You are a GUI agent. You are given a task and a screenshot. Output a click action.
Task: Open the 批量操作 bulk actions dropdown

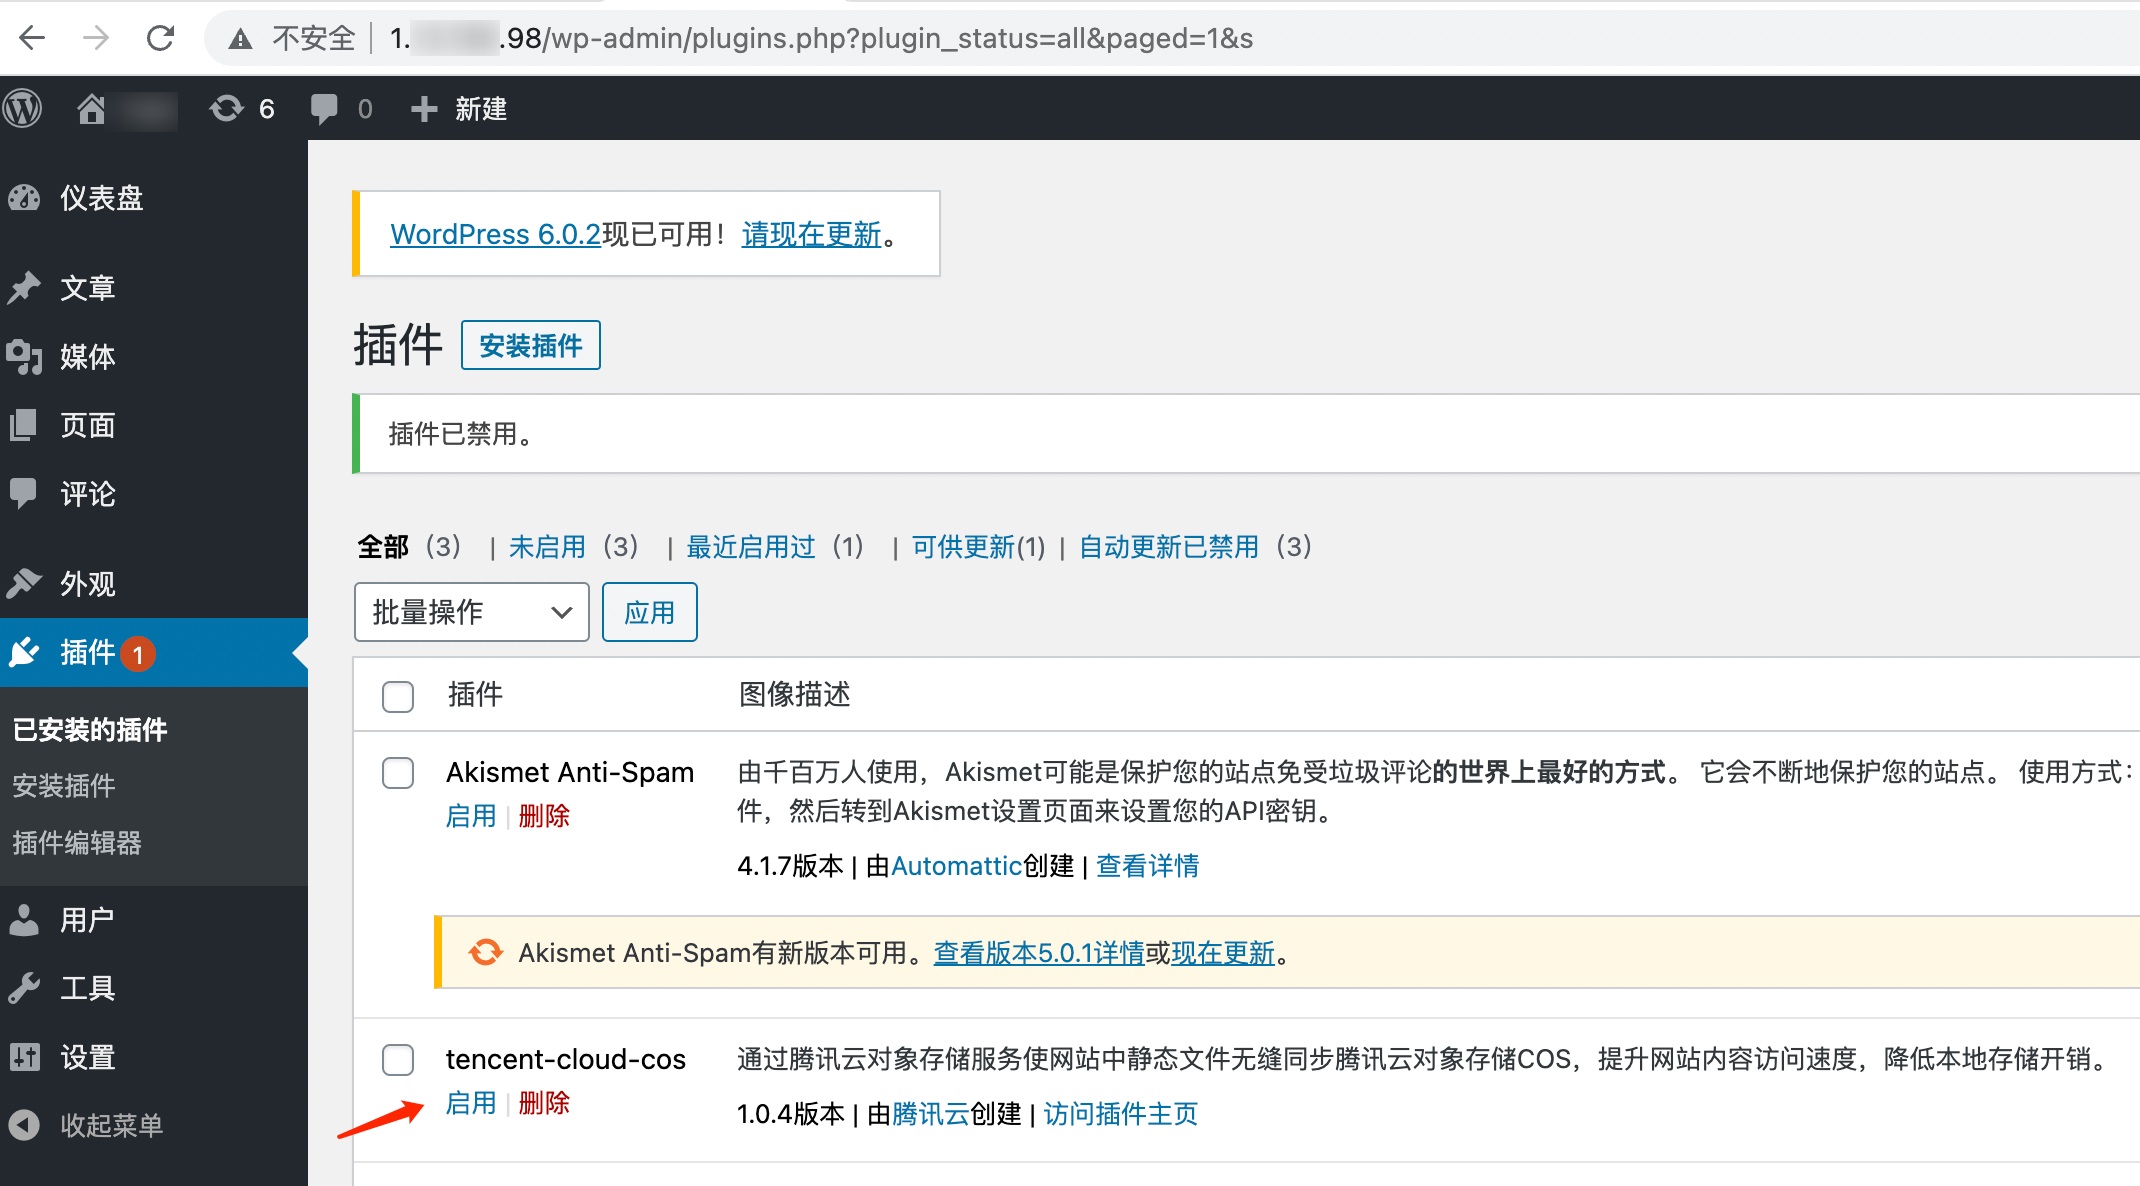coord(471,612)
